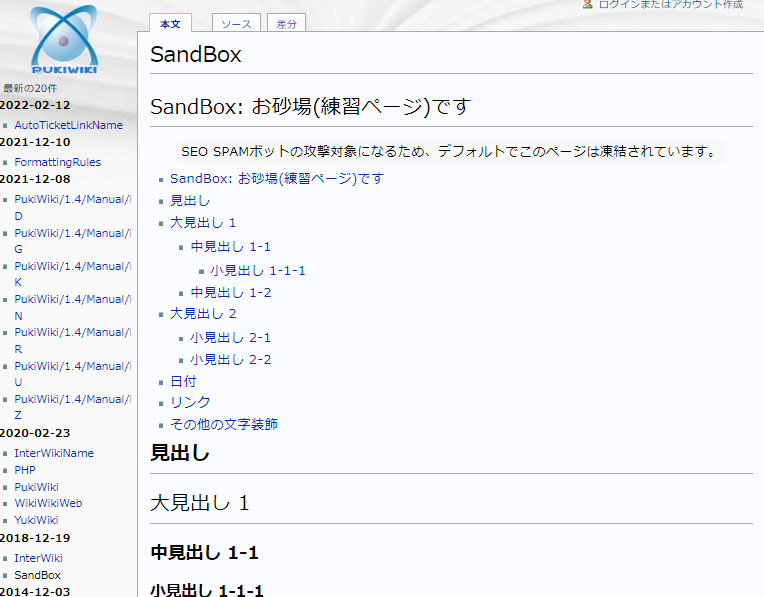This screenshot has height=597, width=764.
Task: Click the 2021-12-08 date heading
Action: (x=35, y=179)
